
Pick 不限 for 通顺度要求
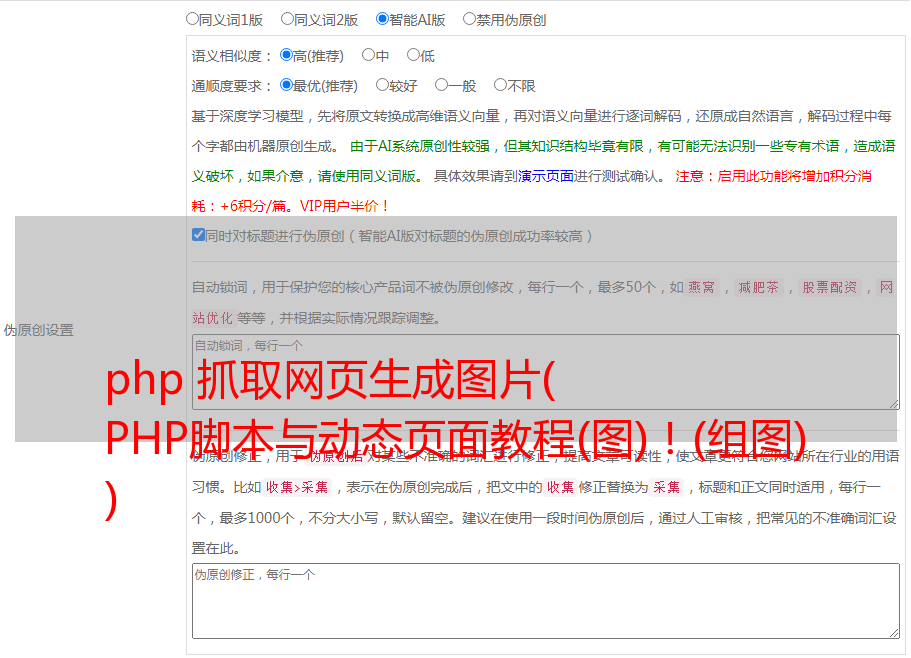(500, 86)
